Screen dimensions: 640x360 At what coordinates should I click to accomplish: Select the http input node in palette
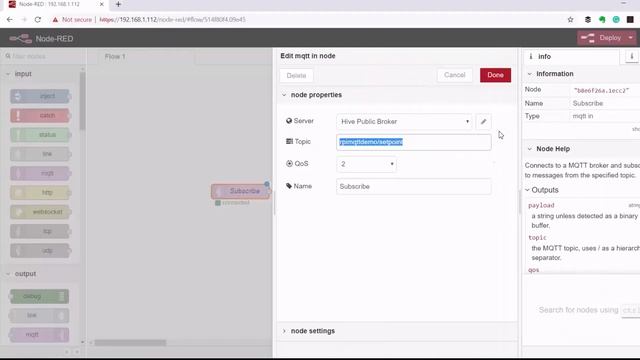click(x=40, y=193)
